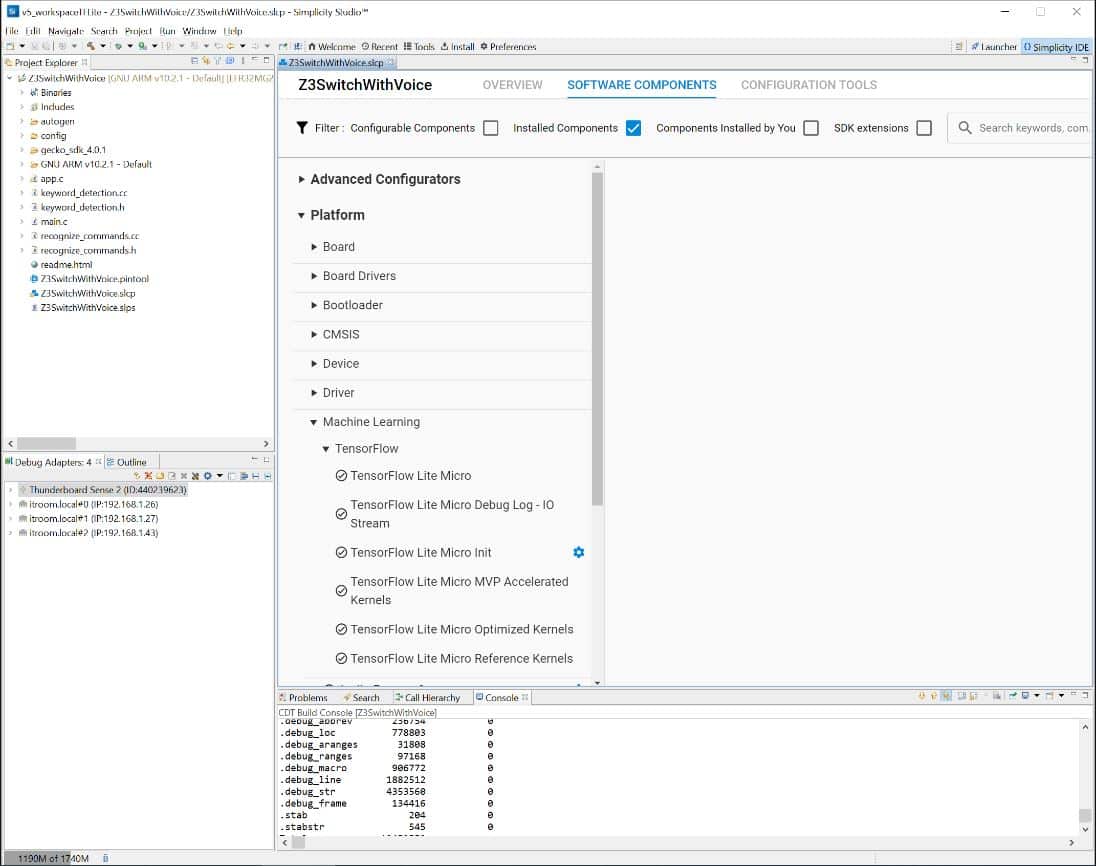
Task: Open the Welcome home page
Action: [x=331, y=47]
